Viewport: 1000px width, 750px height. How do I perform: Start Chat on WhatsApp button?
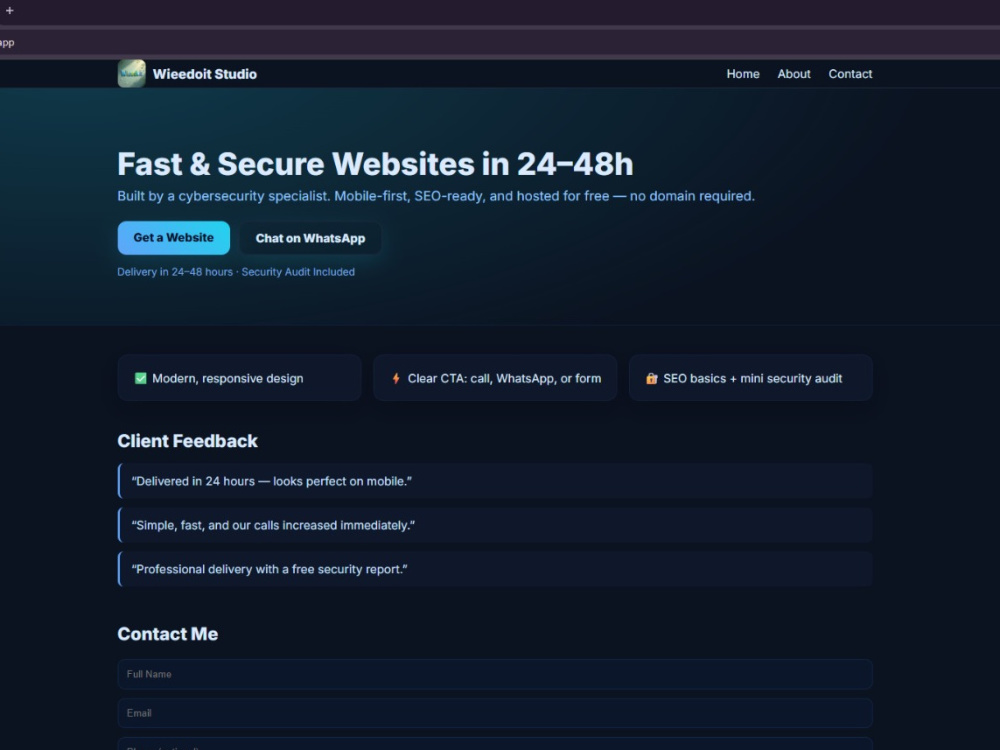point(311,239)
